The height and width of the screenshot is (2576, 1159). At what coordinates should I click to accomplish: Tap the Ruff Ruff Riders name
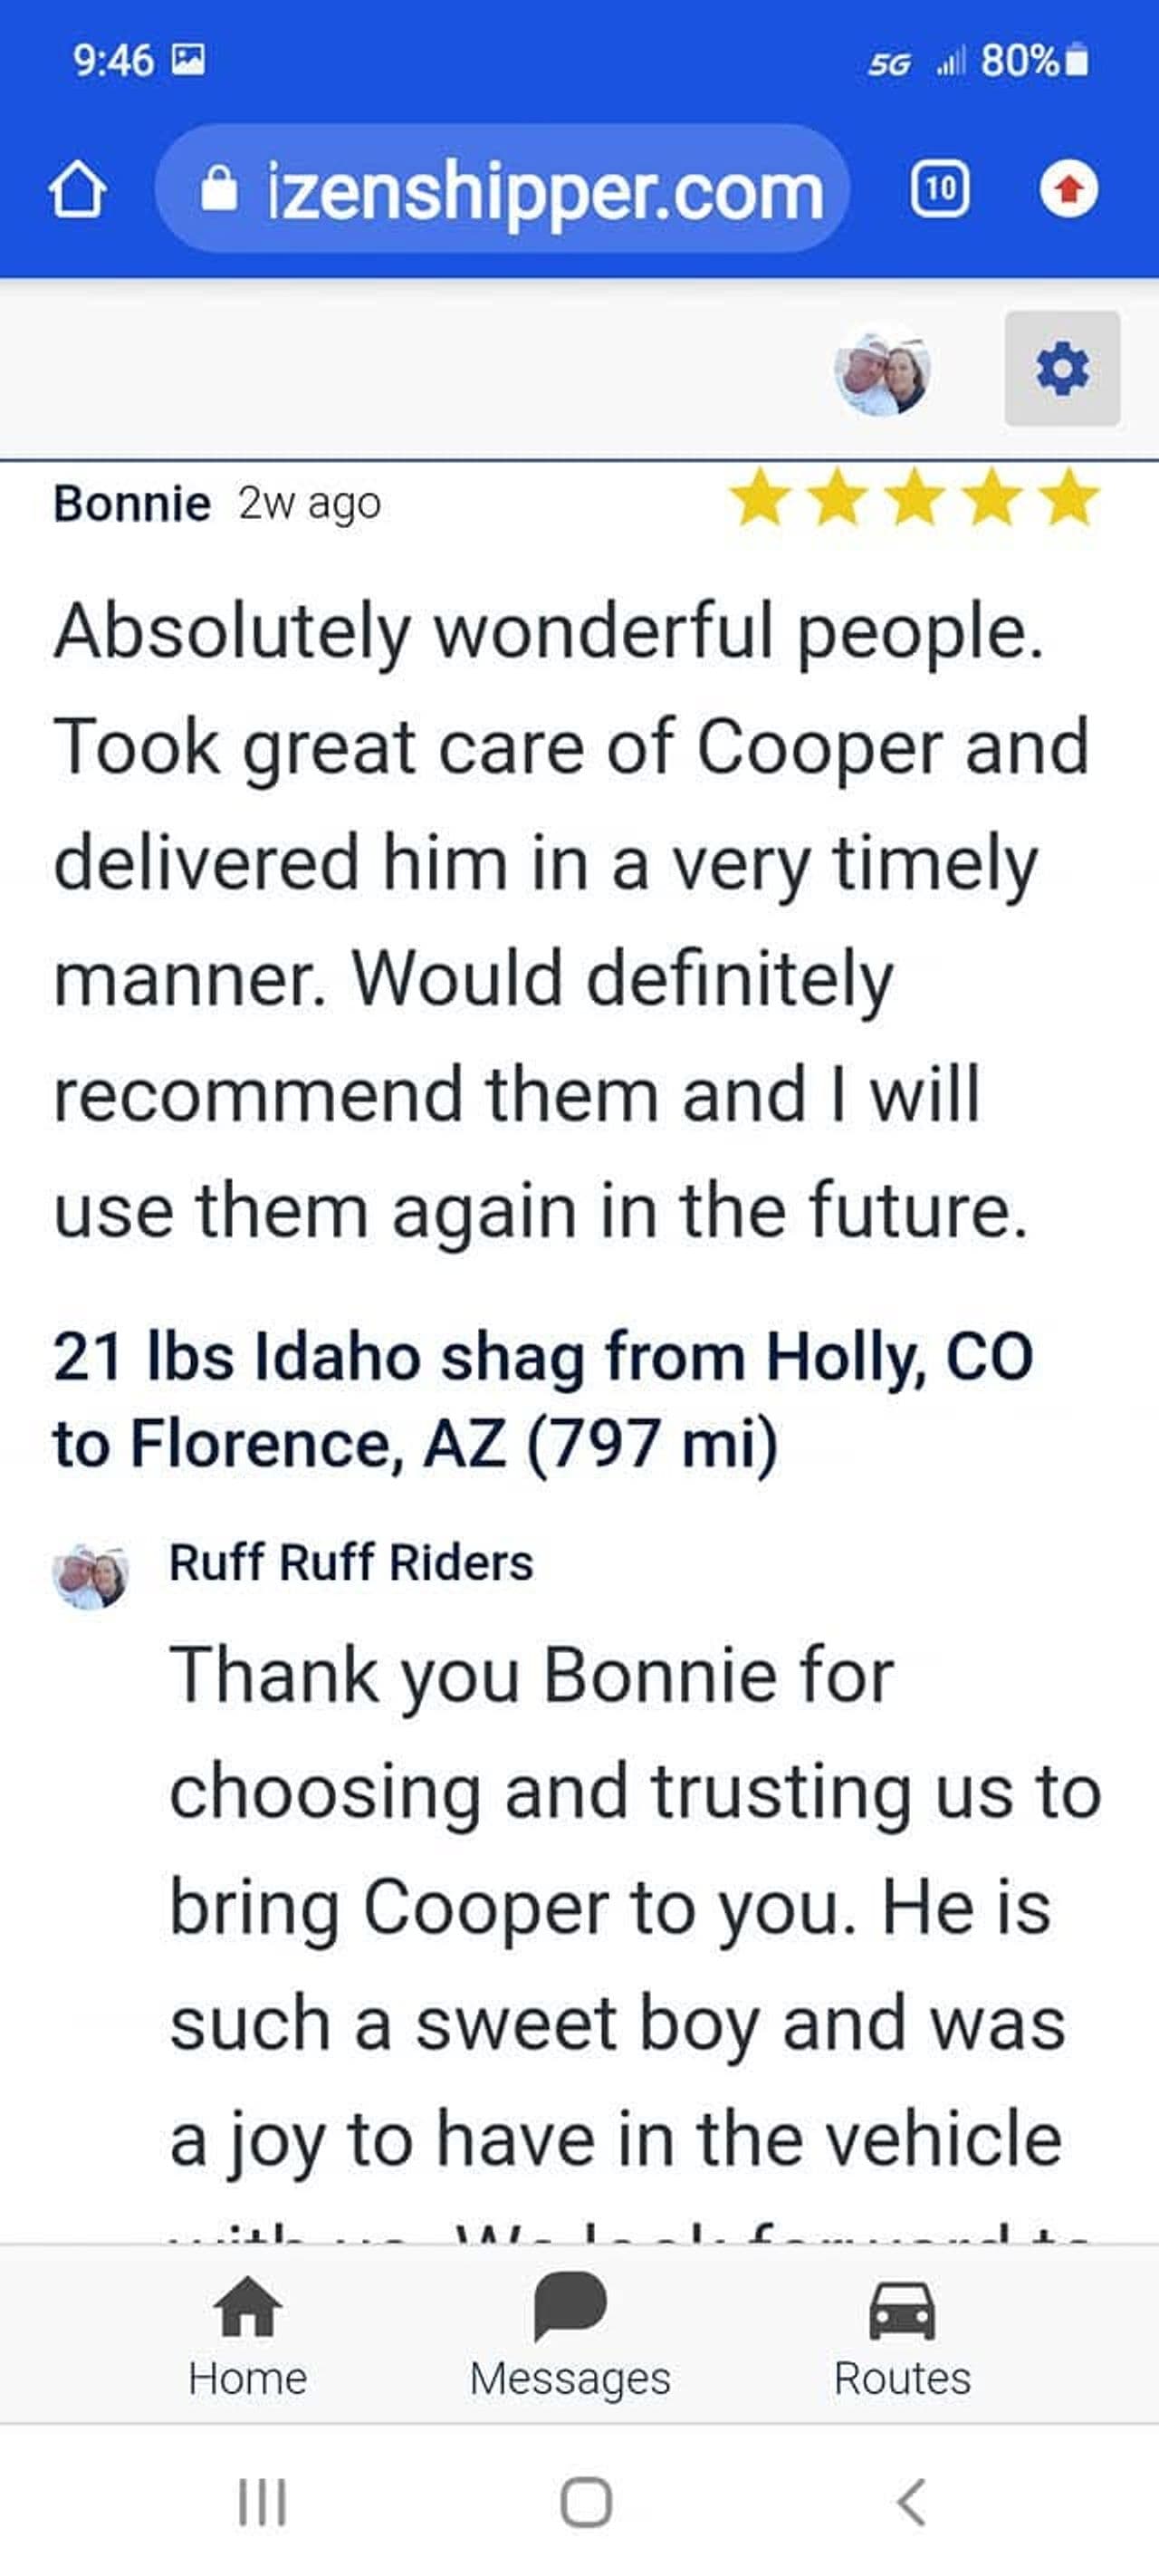coord(351,1562)
